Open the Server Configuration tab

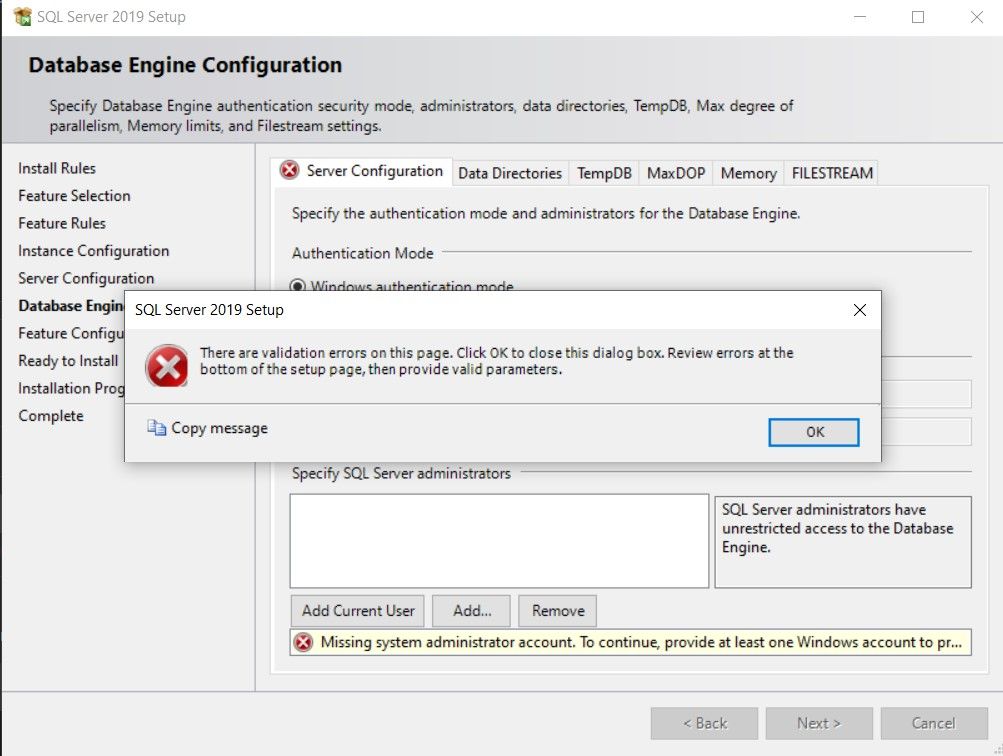tap(361, 171)
